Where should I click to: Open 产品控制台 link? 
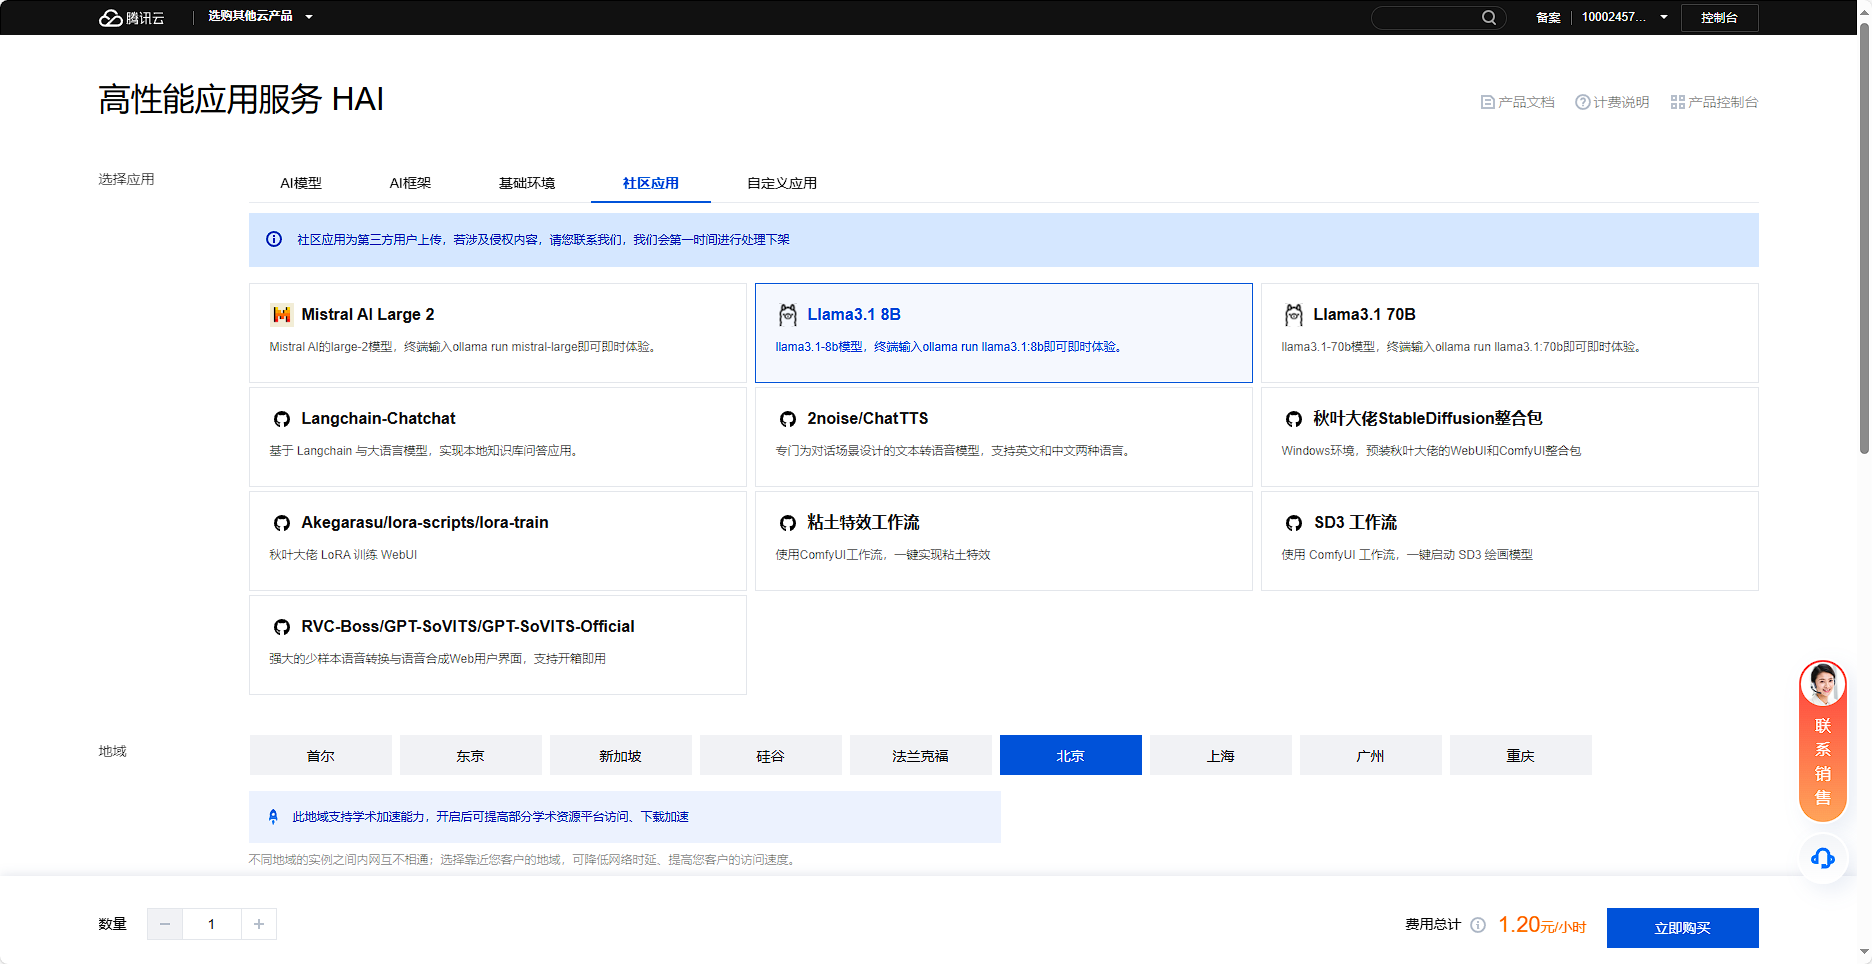[x=1714, y=102]
